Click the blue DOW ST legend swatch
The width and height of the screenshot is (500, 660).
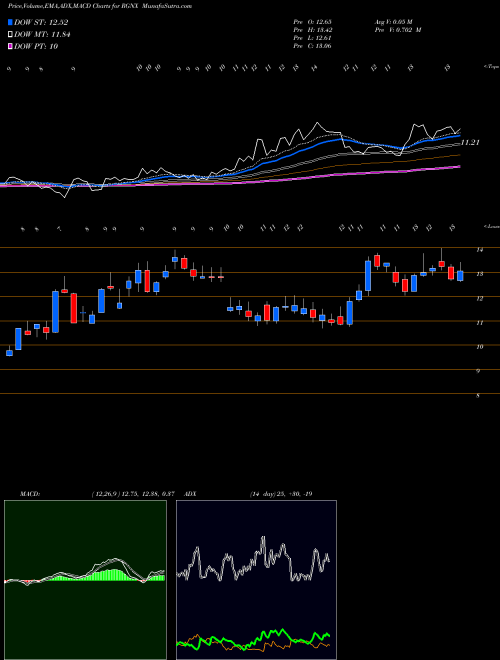(11, 22)
